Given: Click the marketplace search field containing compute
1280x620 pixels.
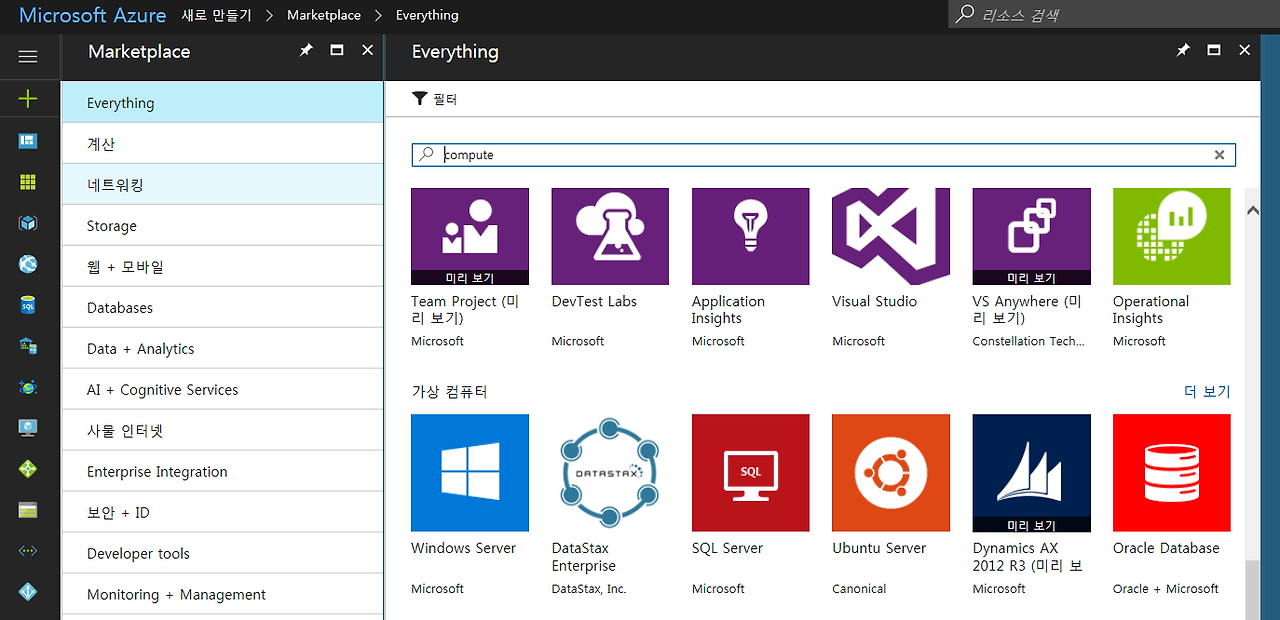Looking at the screenshot, I should (x=823, y=155).
